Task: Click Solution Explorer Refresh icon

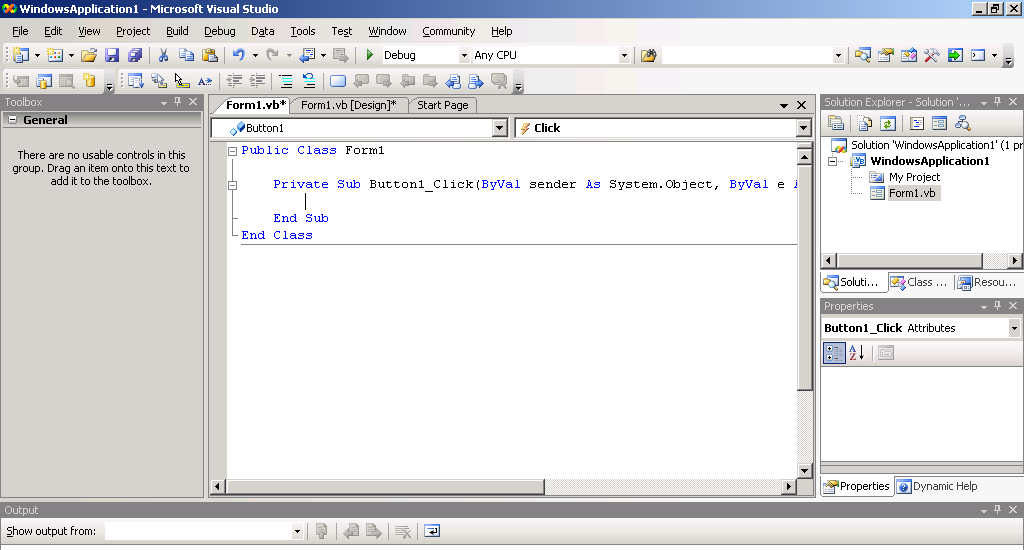Action: (888, 123)
